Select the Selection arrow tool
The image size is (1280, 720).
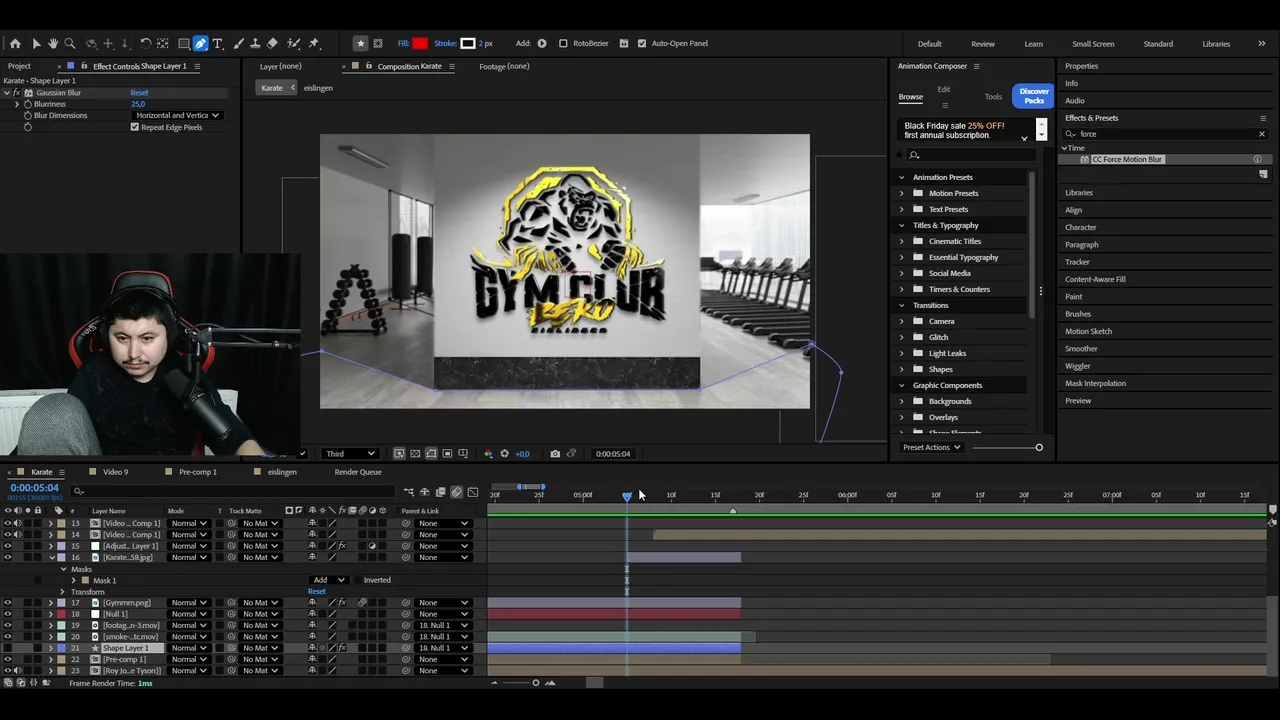pyautogui.click(x=36, y=44)
